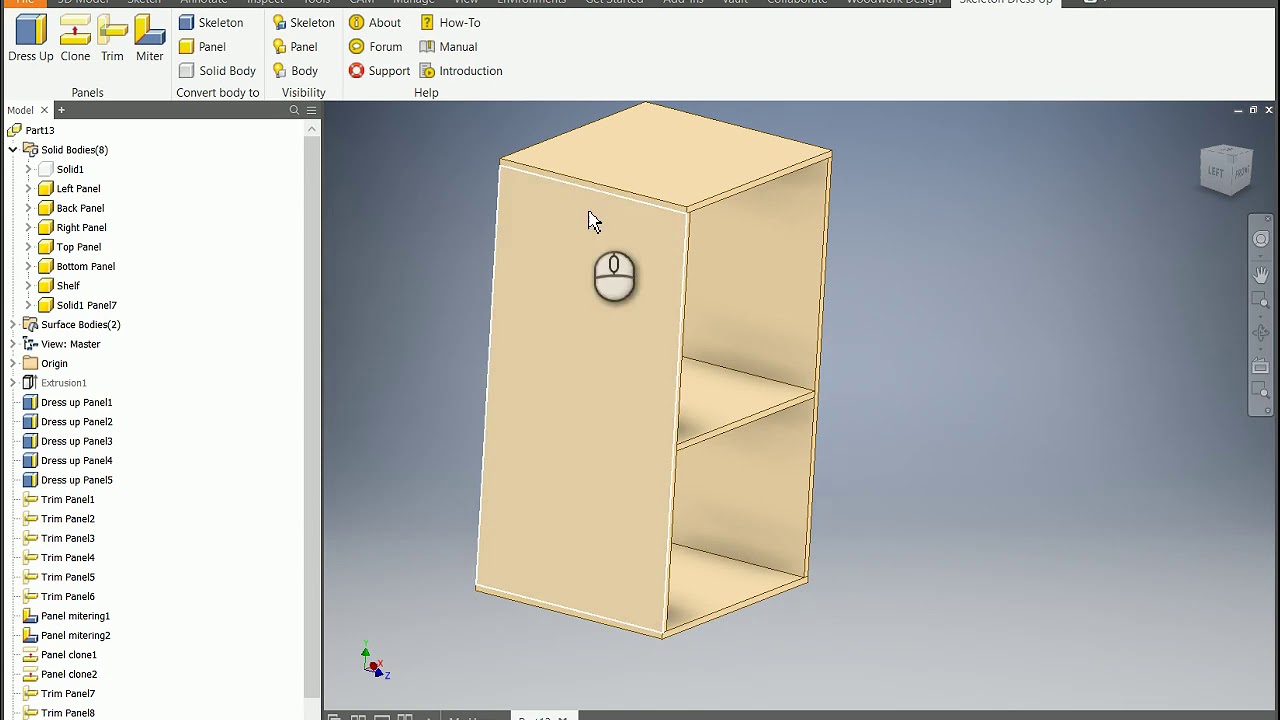Select the Part13 root node
Viewport: 1280px width, 720px height.
[31, 130]
